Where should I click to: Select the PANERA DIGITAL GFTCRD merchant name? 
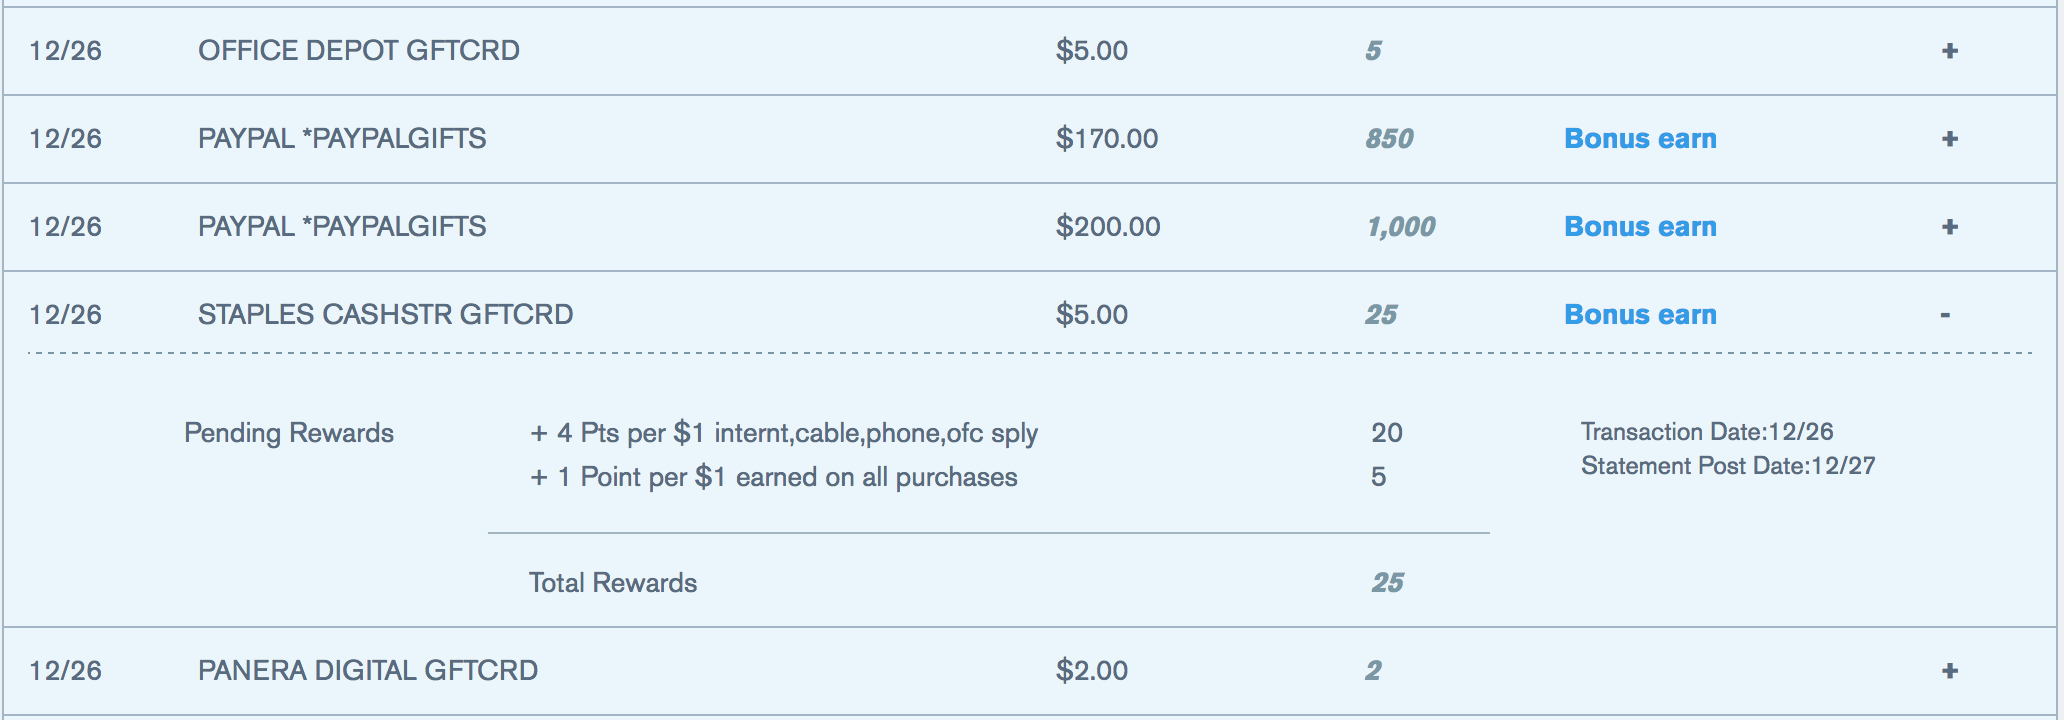[x=368, y=671]
